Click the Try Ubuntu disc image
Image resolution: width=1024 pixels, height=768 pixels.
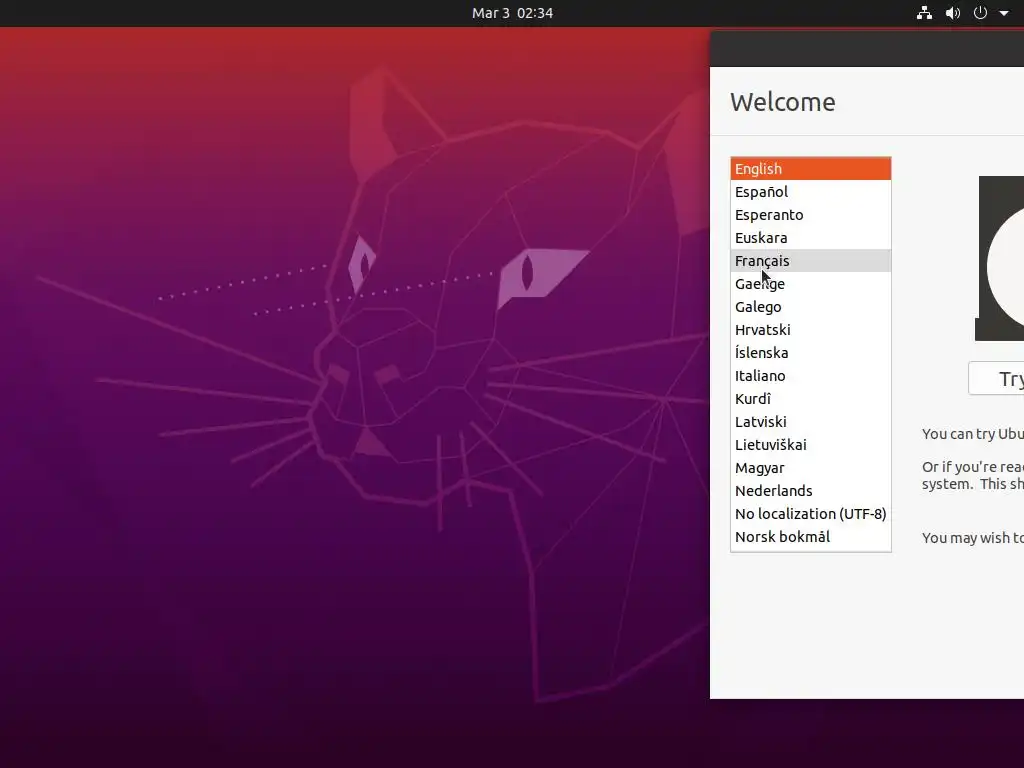click(x=999, y=259)
